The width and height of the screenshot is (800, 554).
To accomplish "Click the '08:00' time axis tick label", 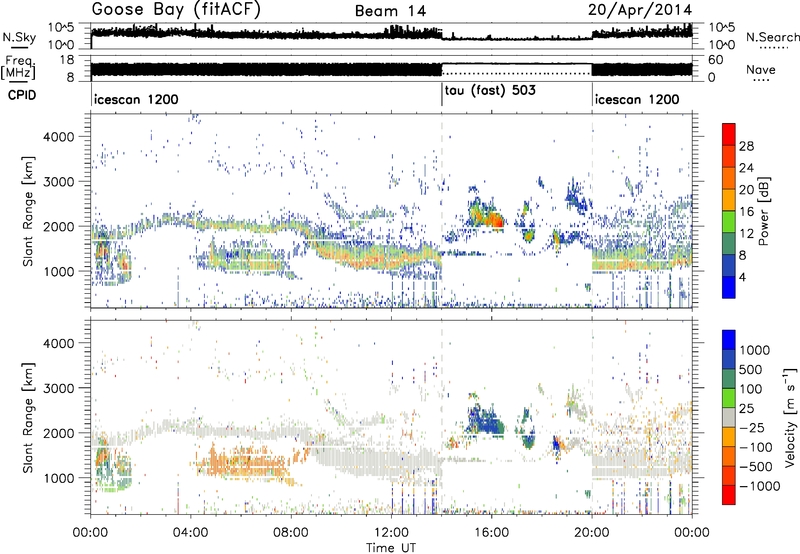I will [291, 533].
